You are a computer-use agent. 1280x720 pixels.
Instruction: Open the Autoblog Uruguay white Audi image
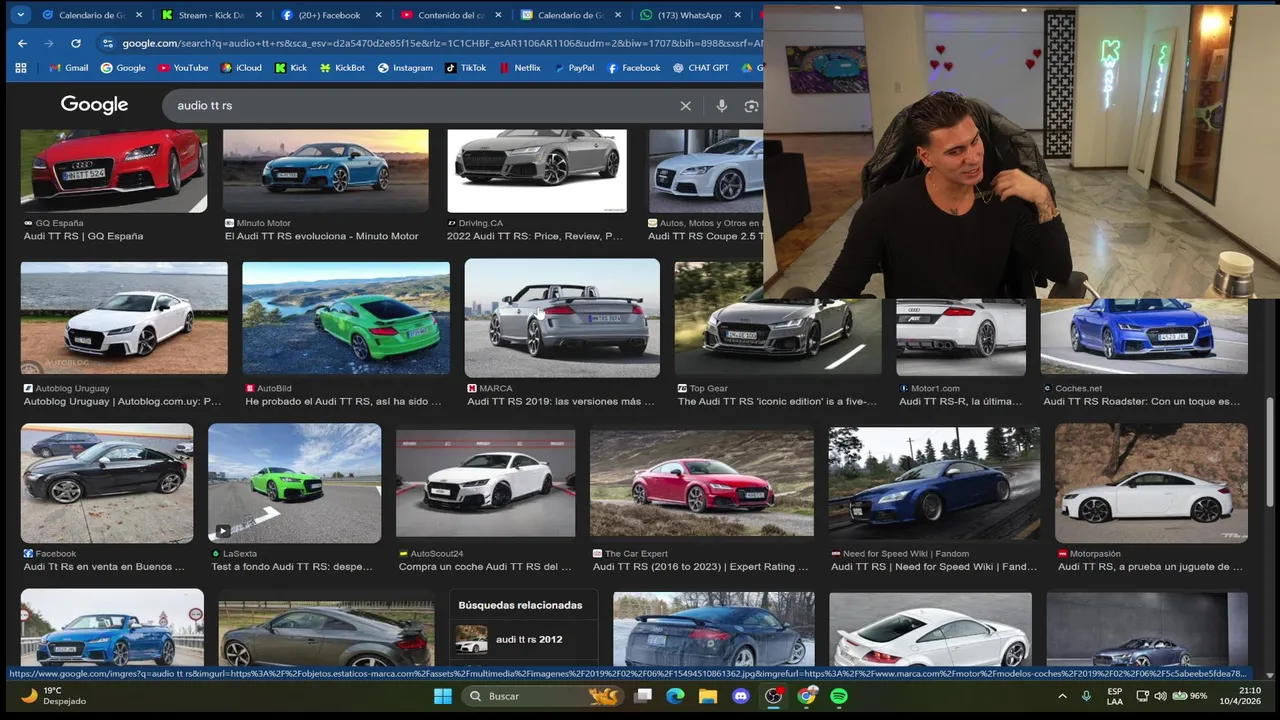124,318
